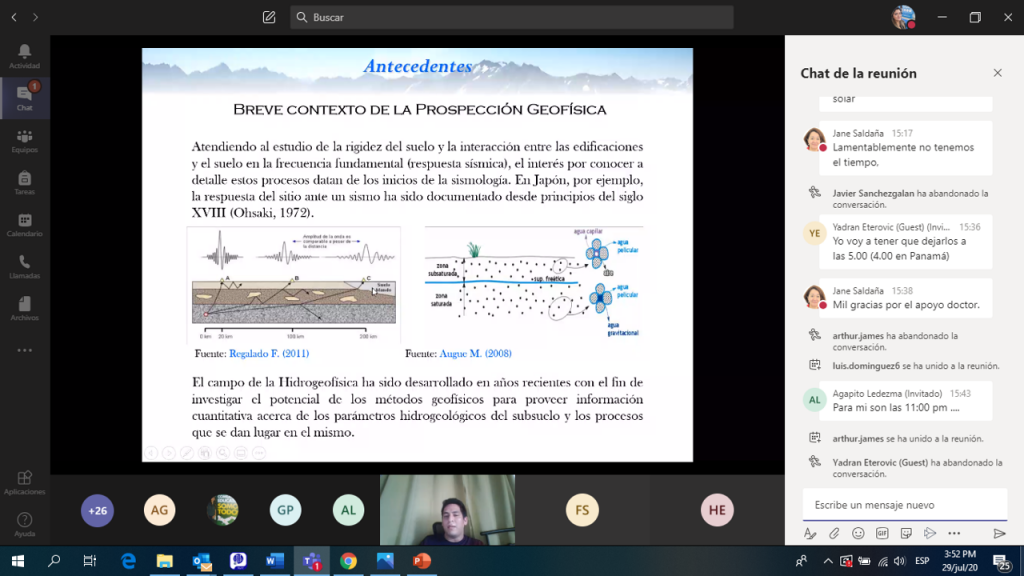Open Google Chrome from taskbar
This screenshot has width=1024, height=576.
point(348,561)
